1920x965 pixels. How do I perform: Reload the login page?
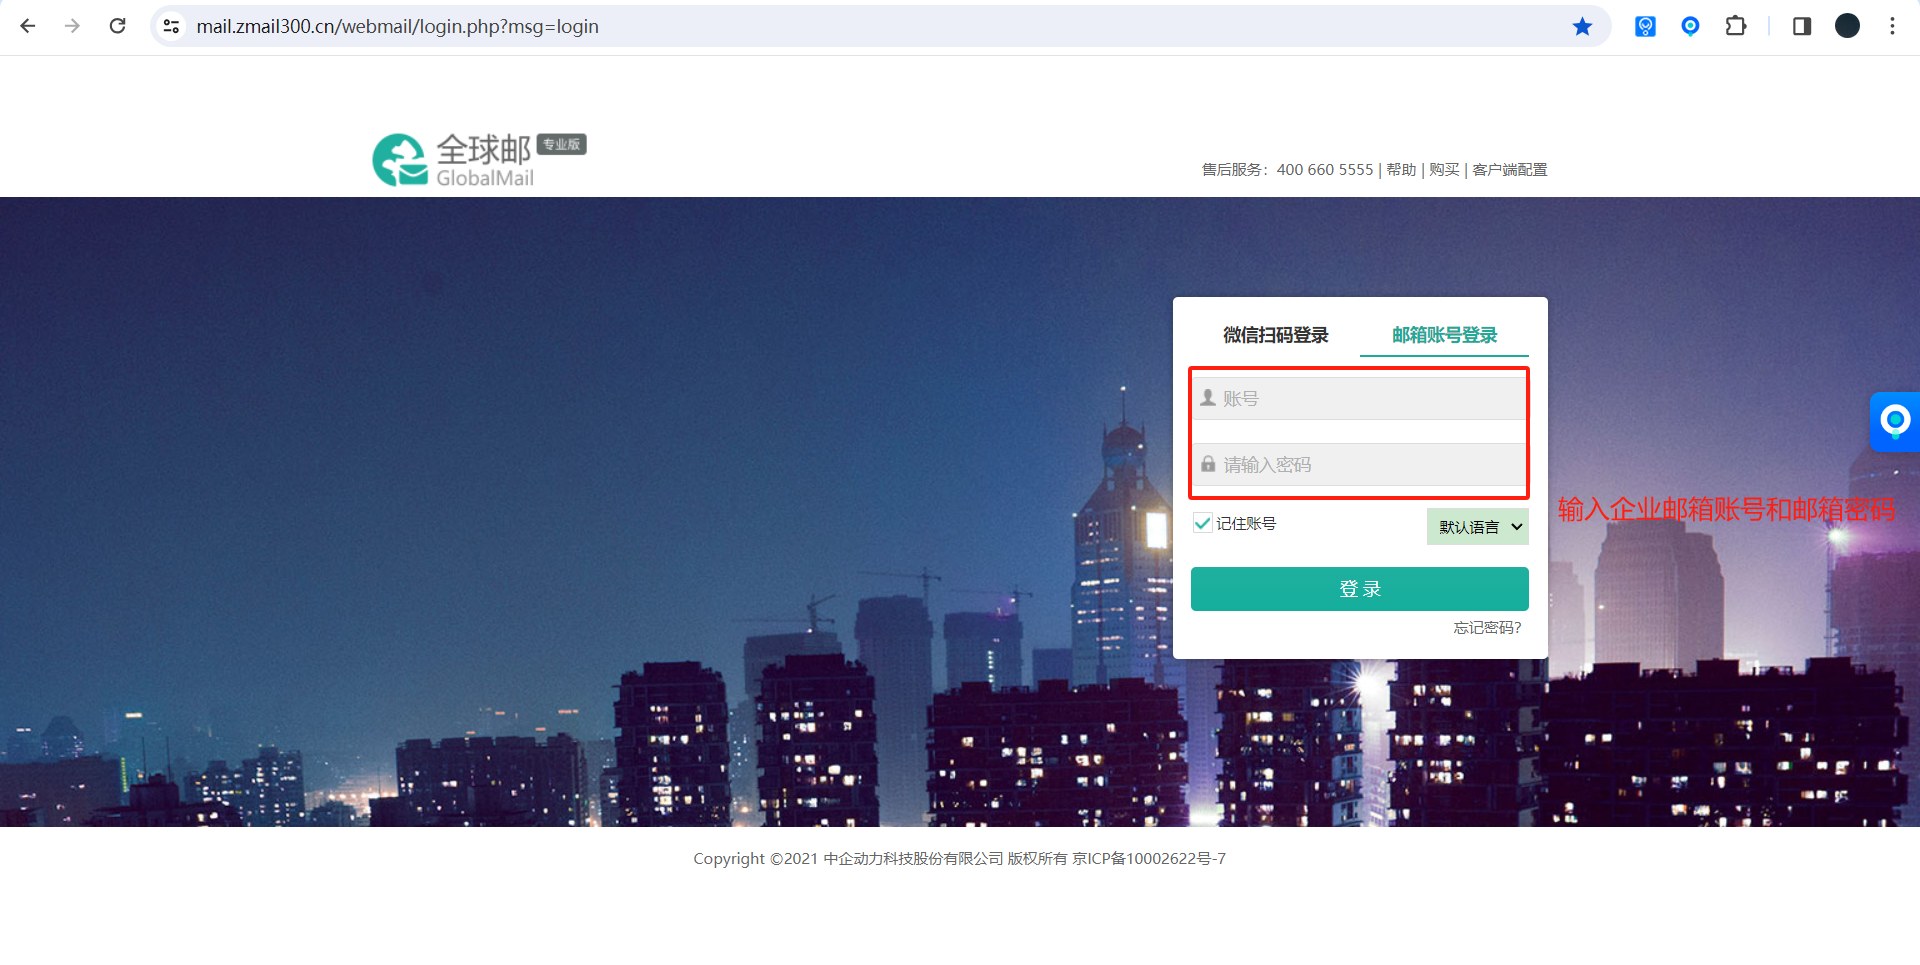pos(117,26)
